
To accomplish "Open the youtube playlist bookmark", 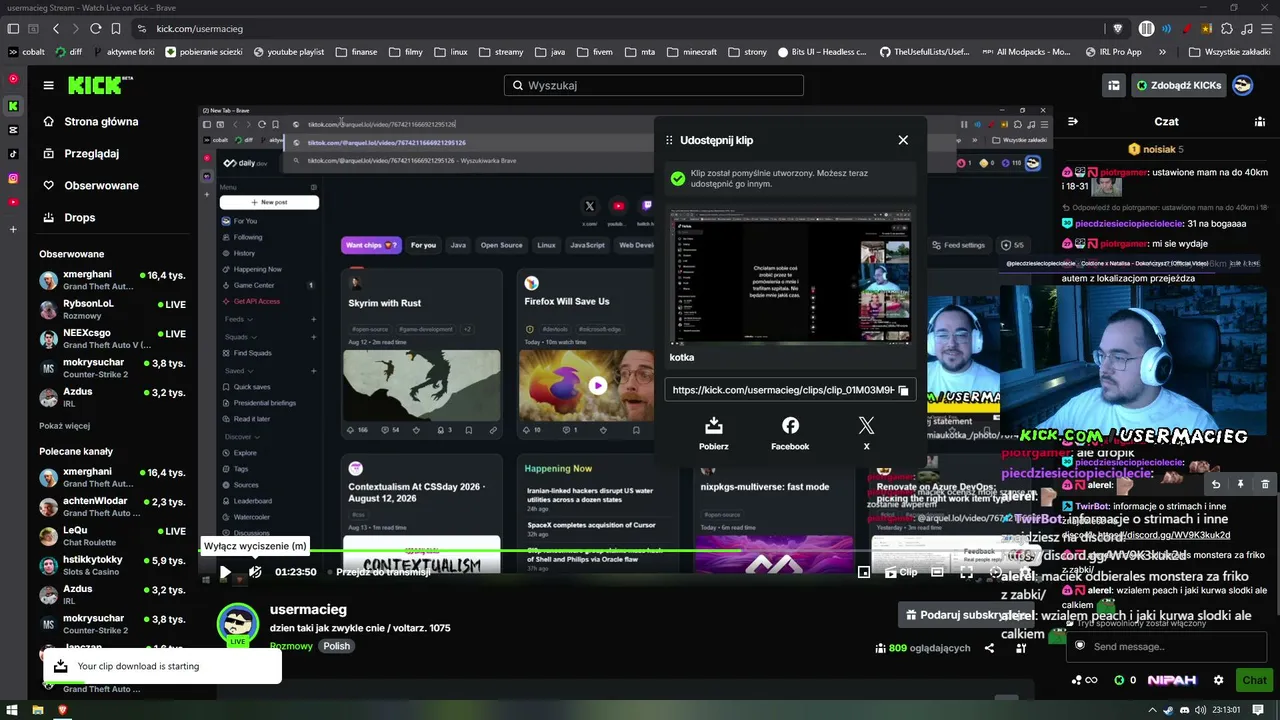I will tap(289, 52).
